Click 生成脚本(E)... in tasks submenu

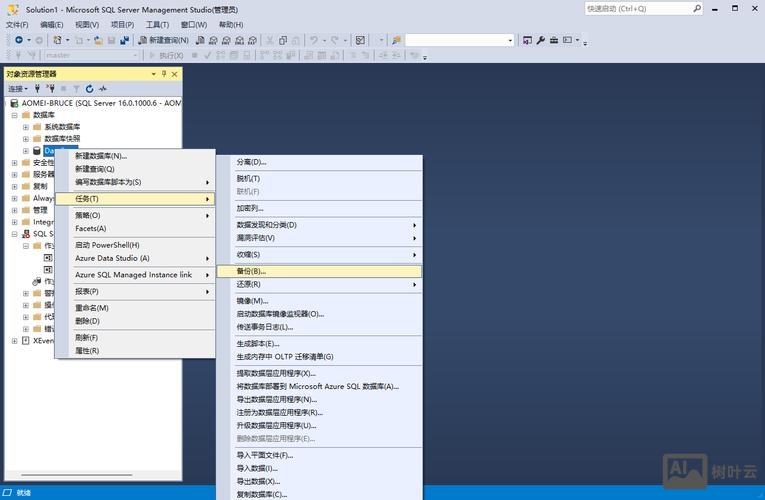(x=258, y=343)
